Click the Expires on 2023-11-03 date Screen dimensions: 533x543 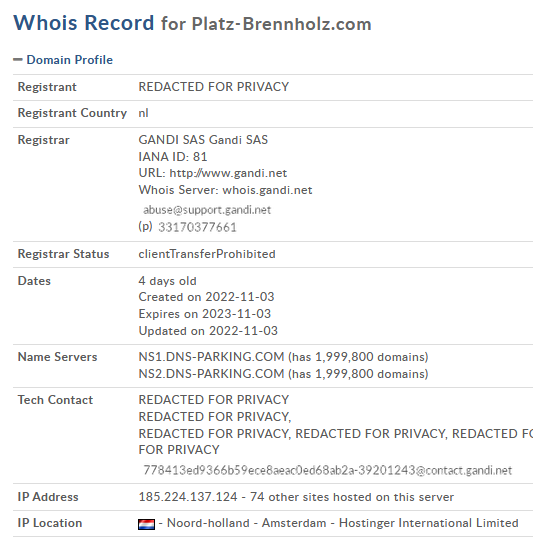click(205, 314)
